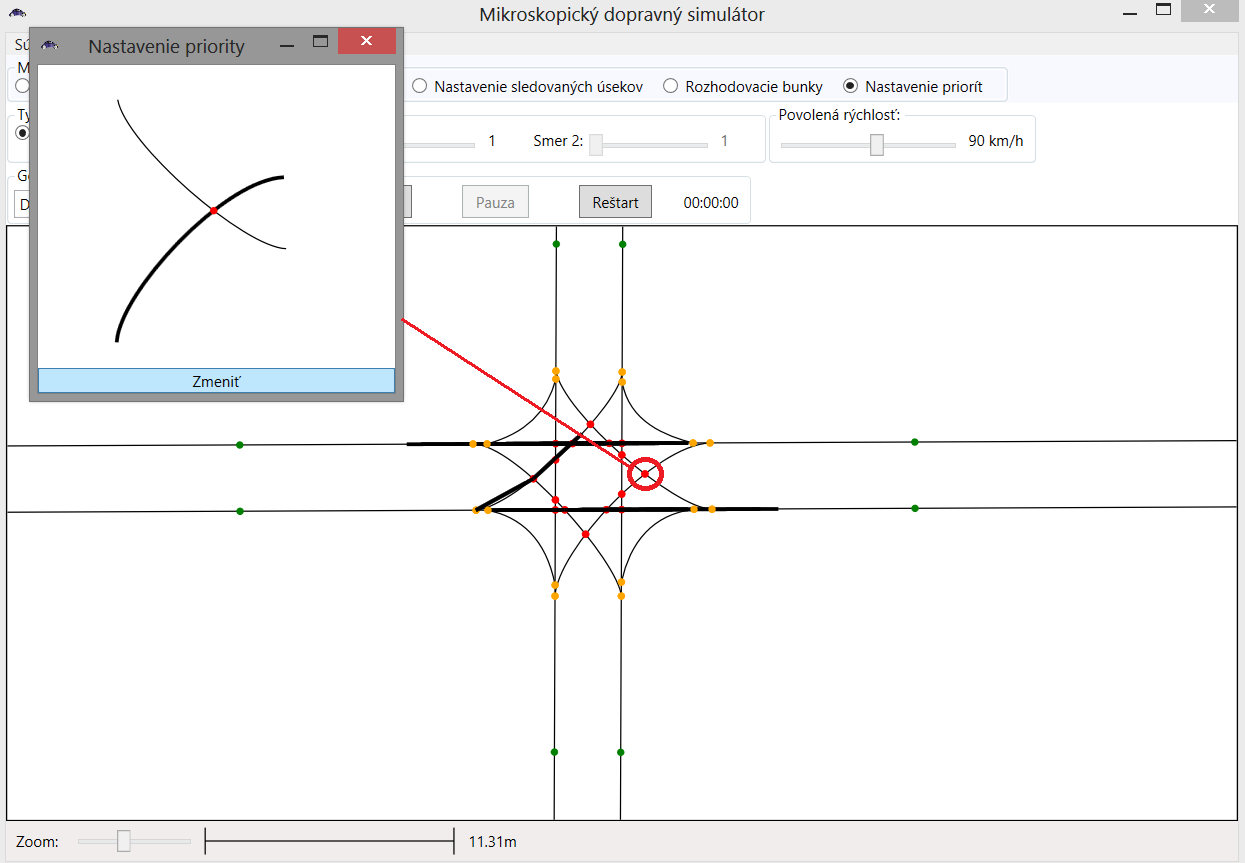Viewport: 1245px width, 863px height.
Task: Select the bottommost red conflict node in the intersection
Action: click(x=585, y=534)
